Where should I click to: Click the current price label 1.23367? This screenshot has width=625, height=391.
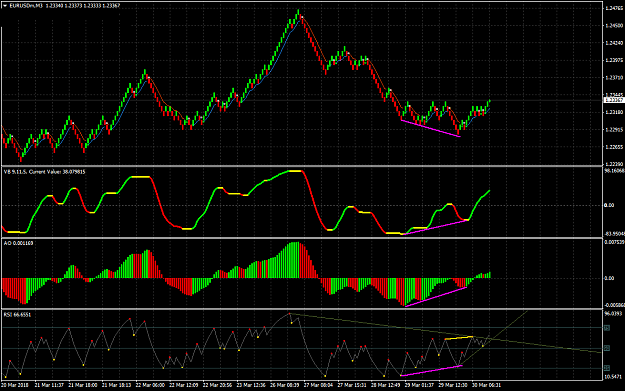[614, 100]
